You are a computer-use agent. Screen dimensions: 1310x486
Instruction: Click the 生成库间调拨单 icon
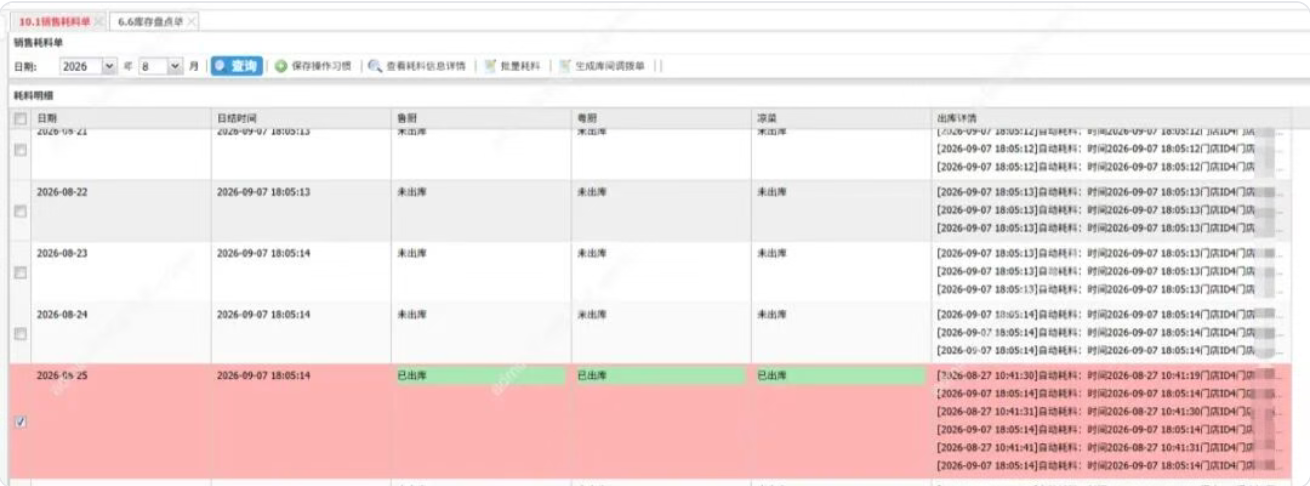coord(565,66)
